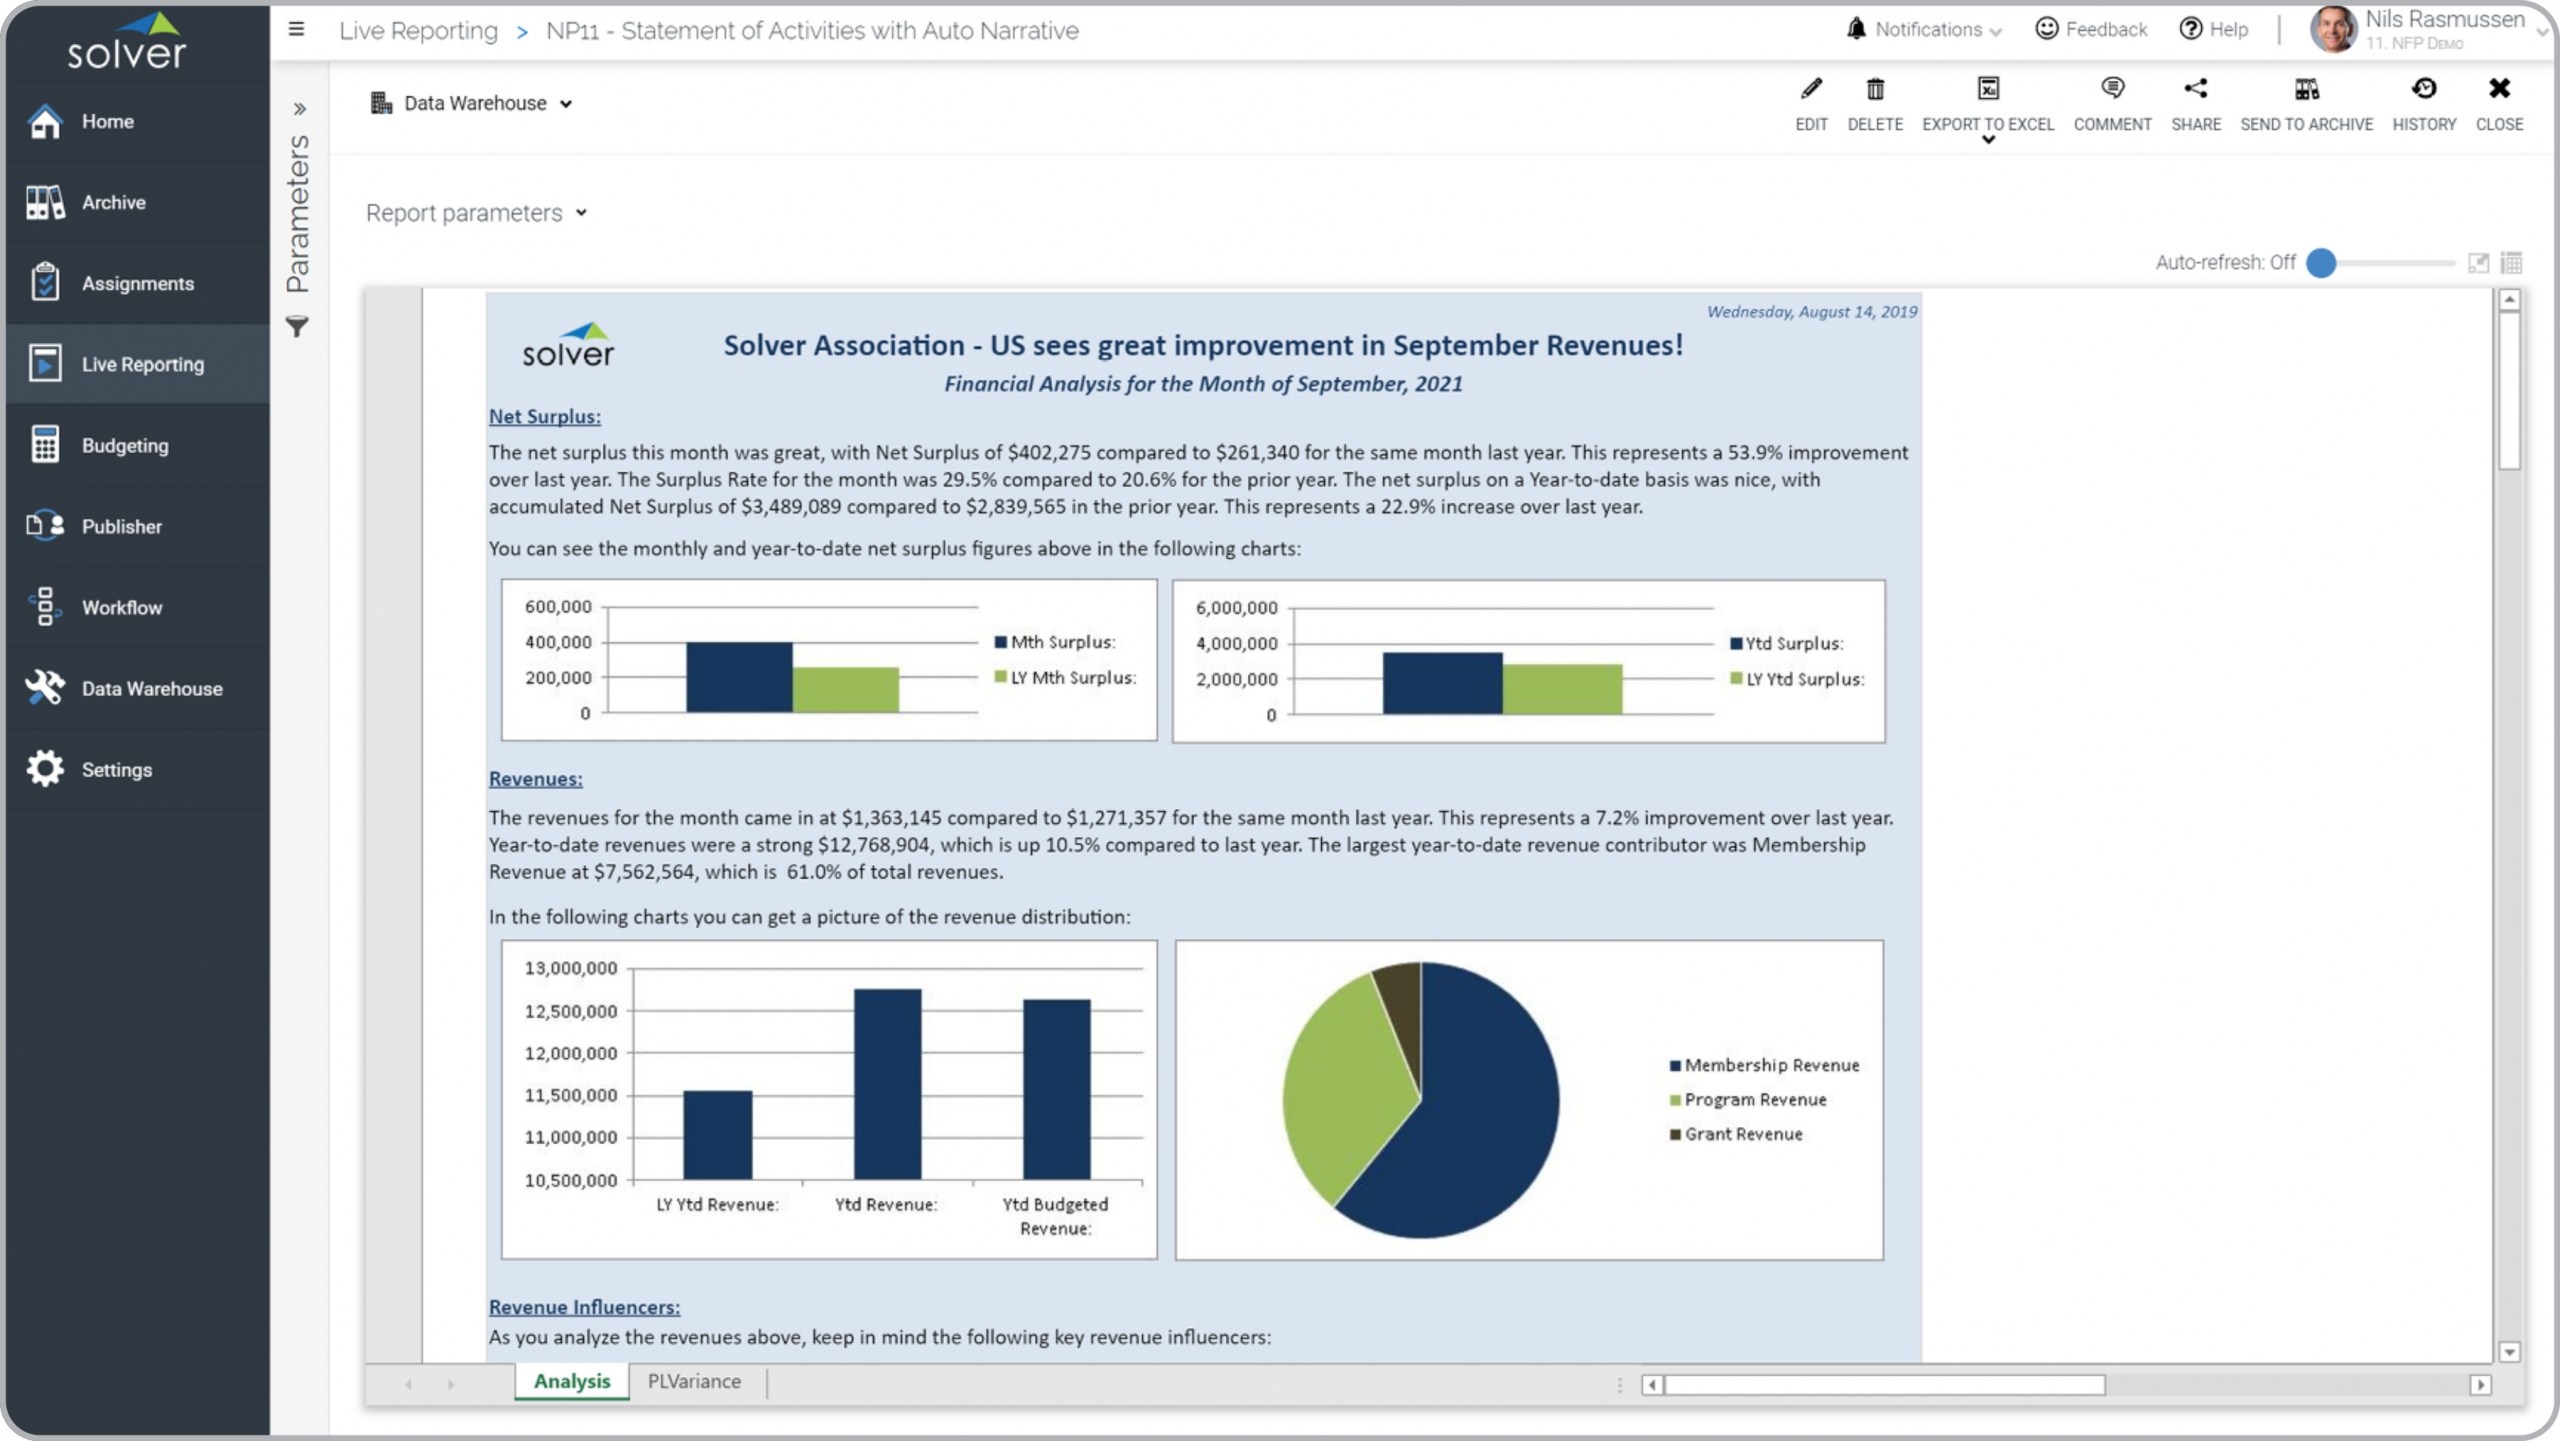Screen dimensions: 2560x1441
Task: Toggle the Auto-refresh switch
Action: 2321,263
